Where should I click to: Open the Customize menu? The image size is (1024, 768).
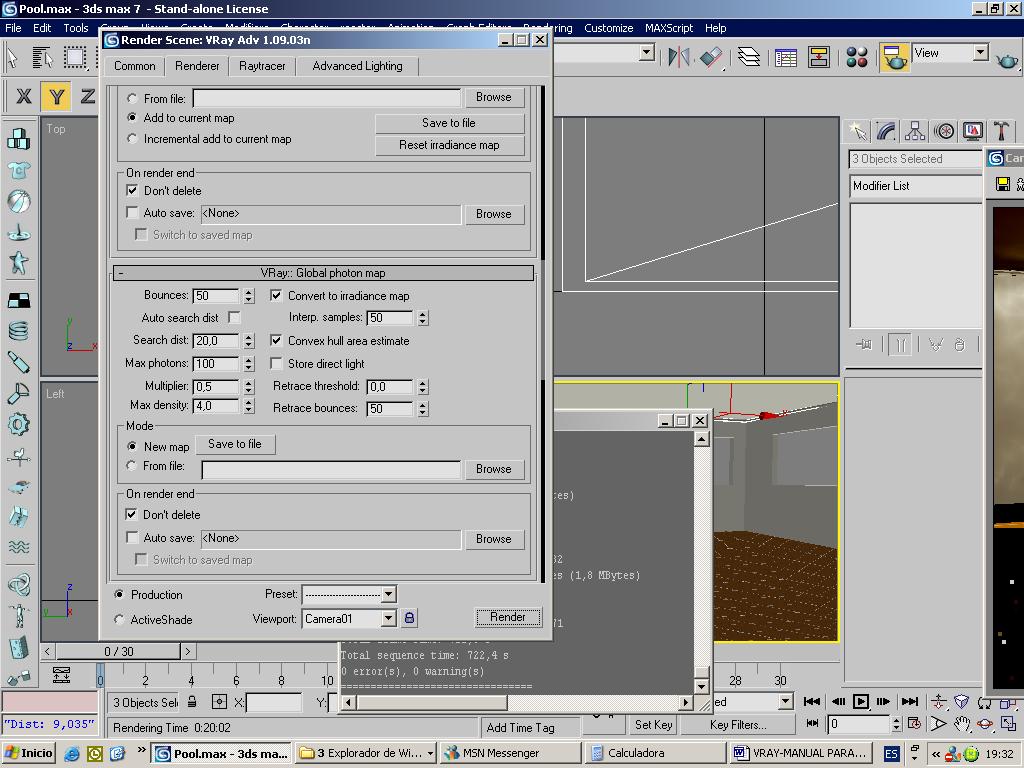(x=608, y=28)
